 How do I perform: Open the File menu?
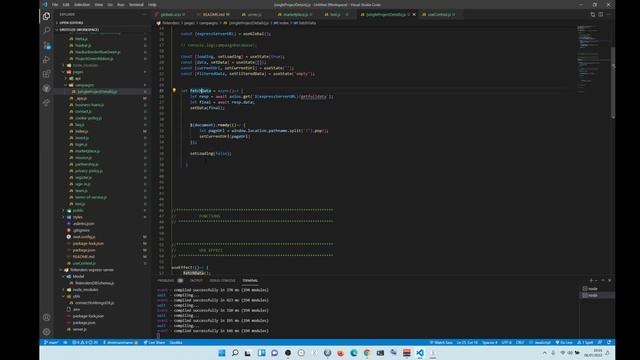click(x=55, y=4)
